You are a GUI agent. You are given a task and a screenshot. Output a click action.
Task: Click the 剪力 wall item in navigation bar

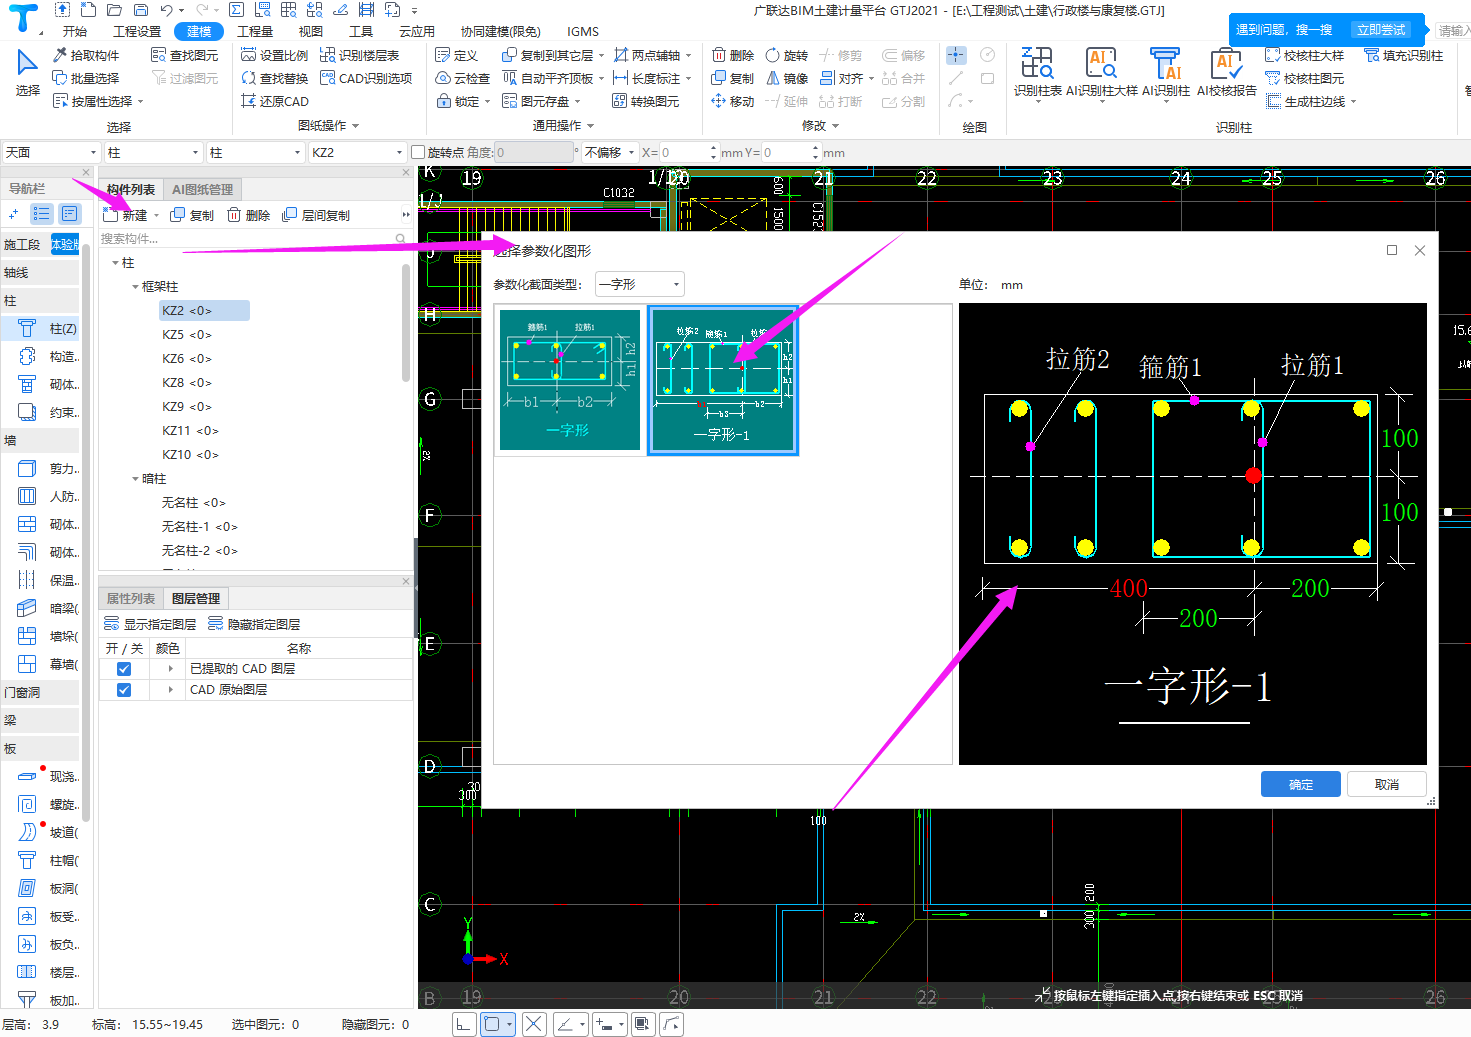tap(47, 468)
